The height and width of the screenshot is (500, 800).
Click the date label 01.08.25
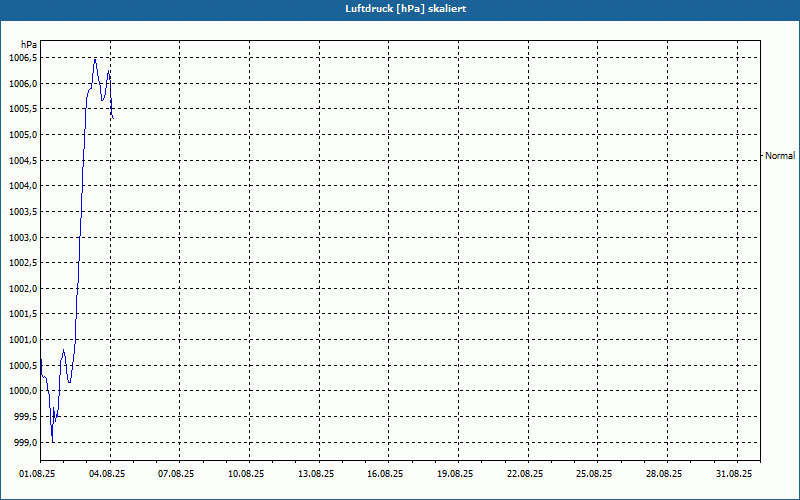[37, 474]
